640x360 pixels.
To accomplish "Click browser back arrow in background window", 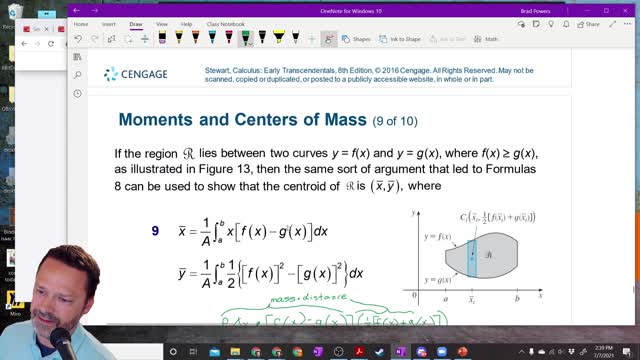I will pyautogui.click(x=24, y=44).
